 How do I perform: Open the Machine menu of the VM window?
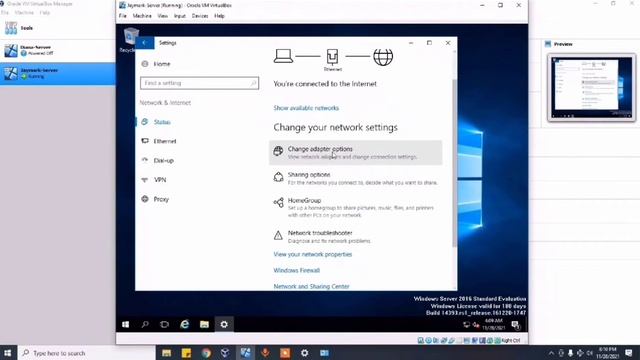pyautogui.click(x=142, y=16)
